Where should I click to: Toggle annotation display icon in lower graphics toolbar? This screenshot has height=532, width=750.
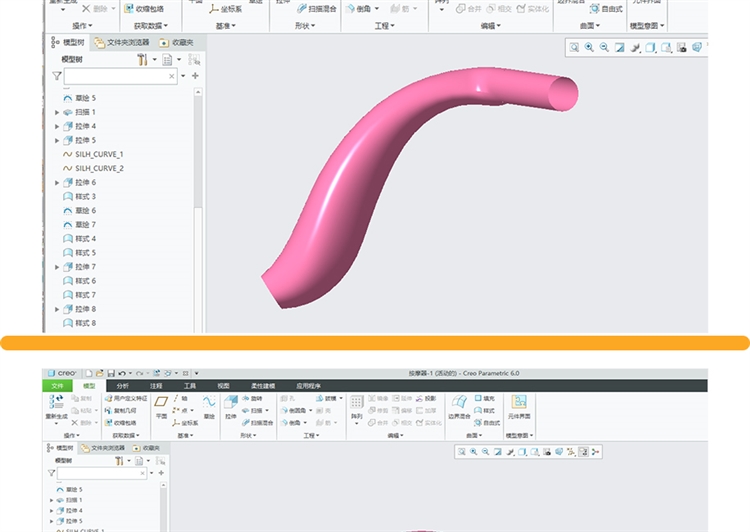pos(583,452)
